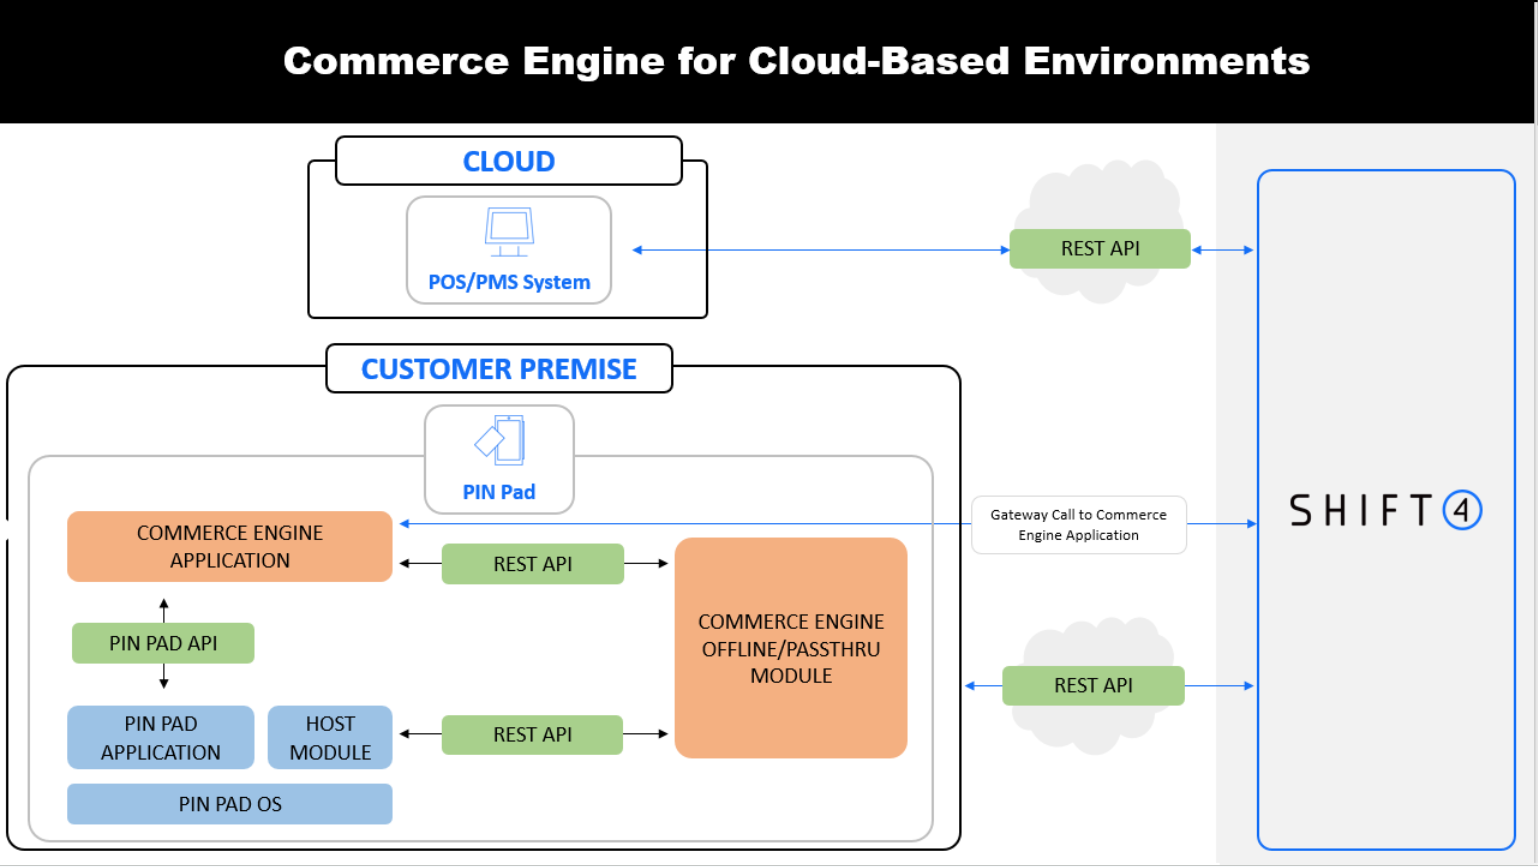Select the PIN PAD API green box
1538x867 pixels.
163,644
